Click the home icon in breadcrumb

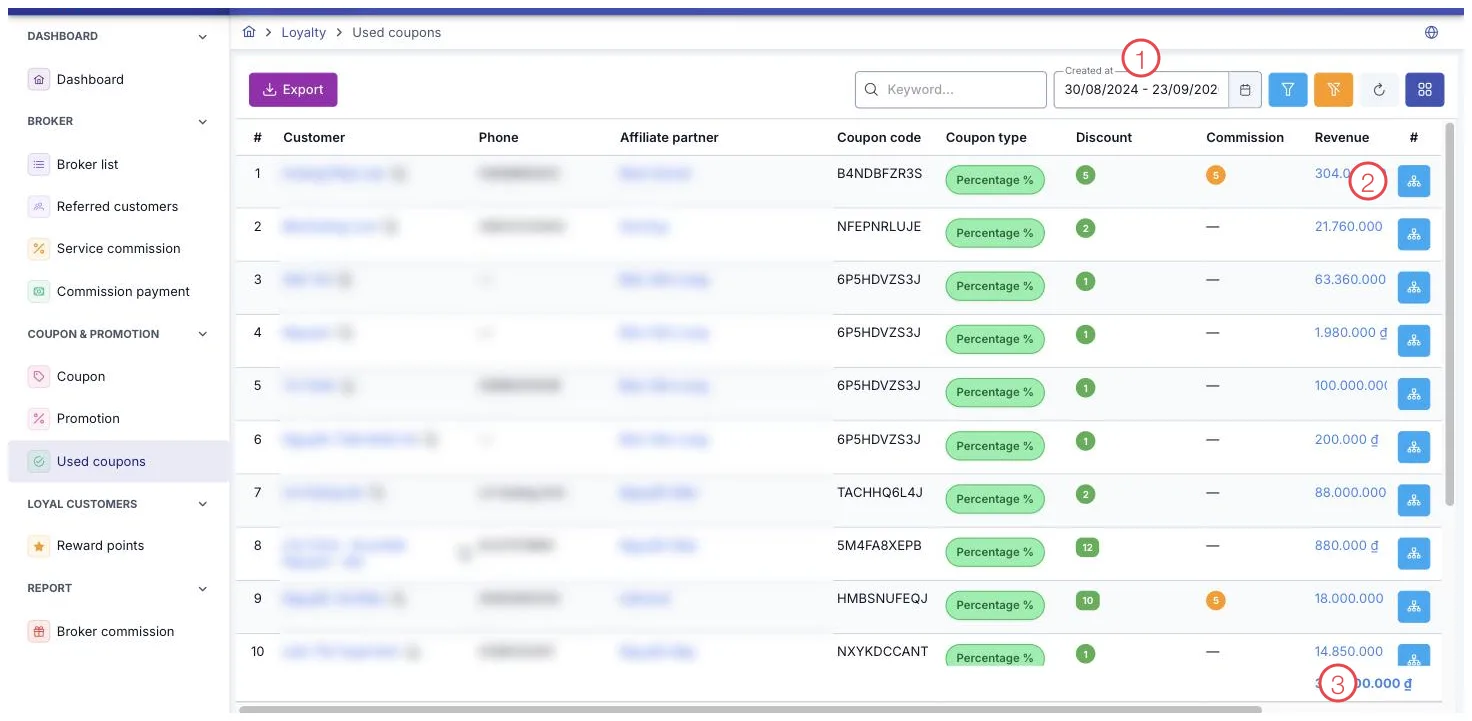tap(250, 32)
